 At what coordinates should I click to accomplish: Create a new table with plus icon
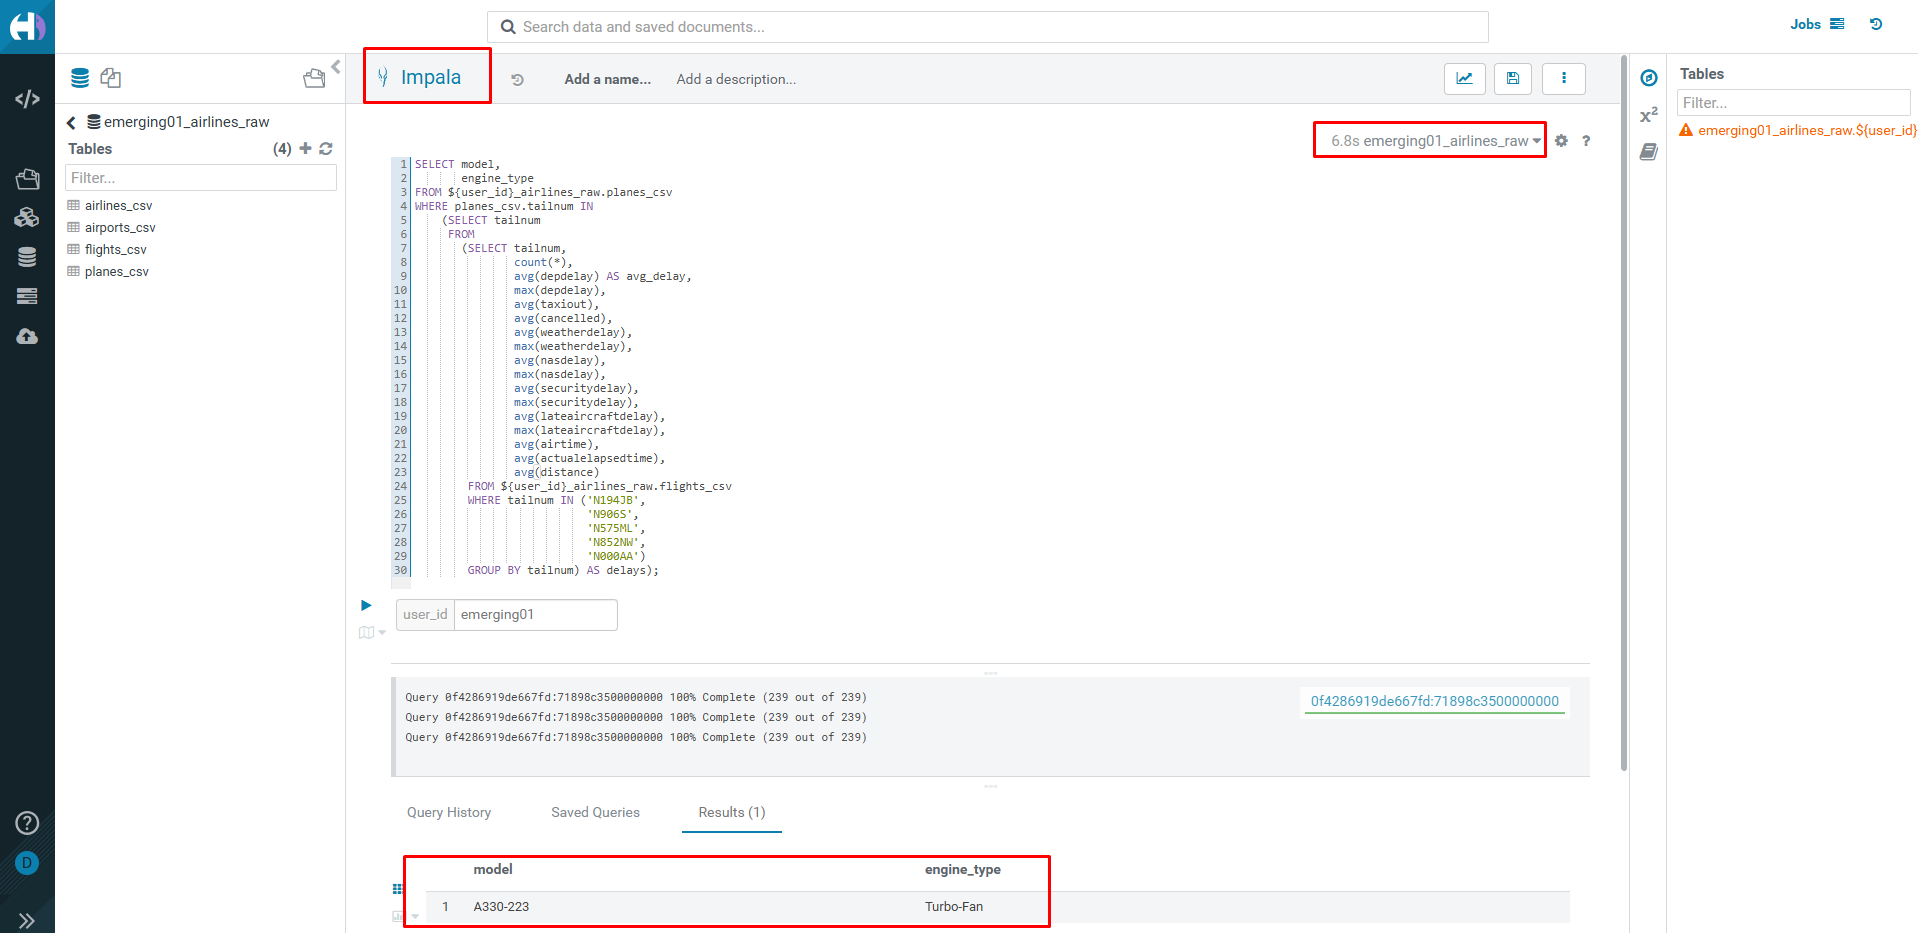(305, 148)
